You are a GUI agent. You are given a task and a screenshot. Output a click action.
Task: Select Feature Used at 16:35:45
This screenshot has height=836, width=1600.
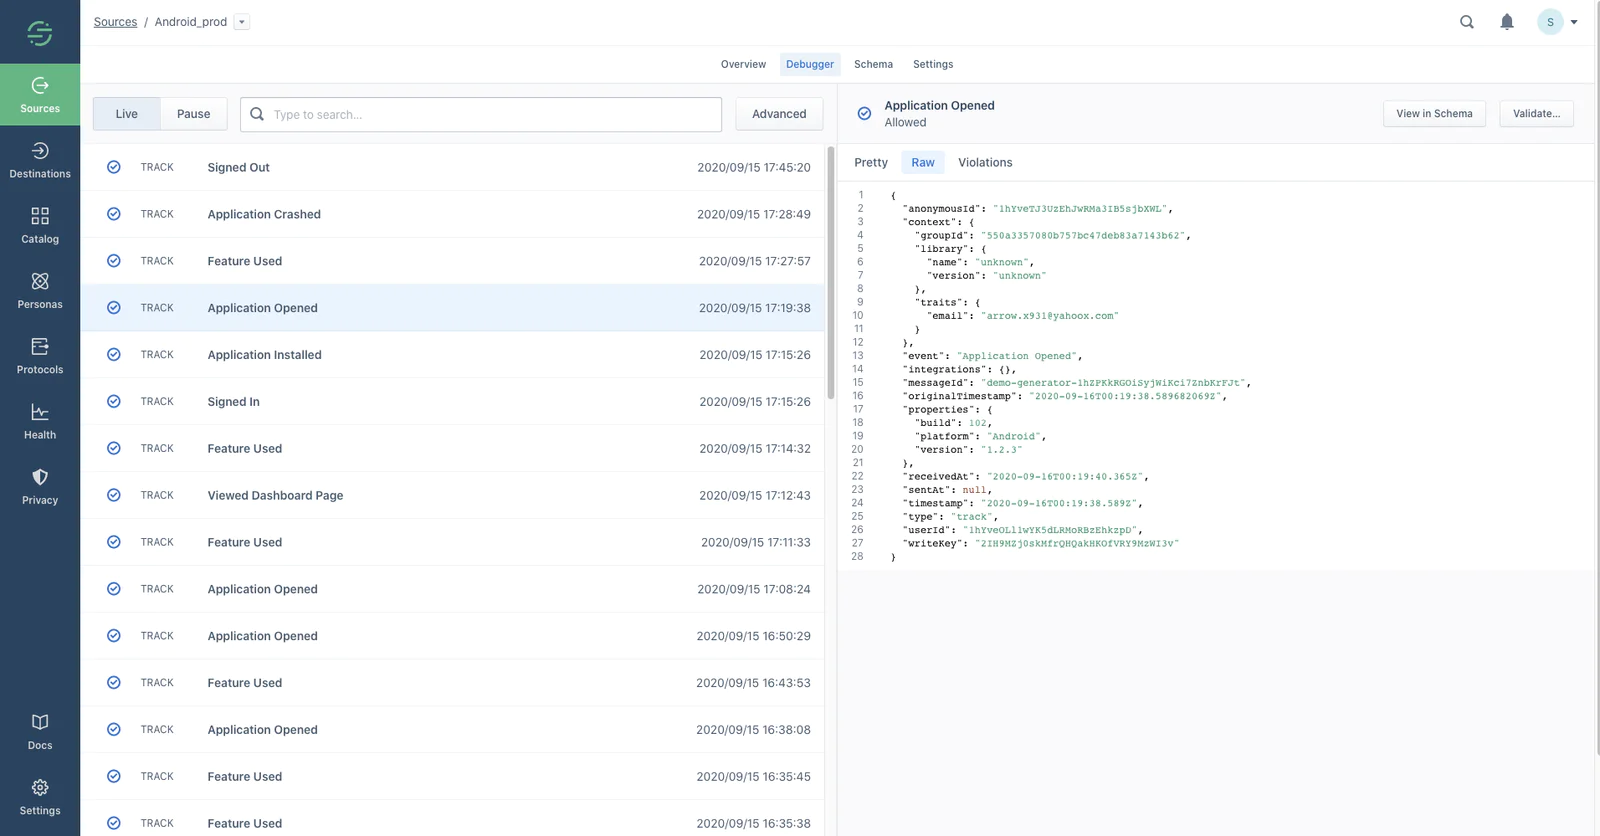452,776
